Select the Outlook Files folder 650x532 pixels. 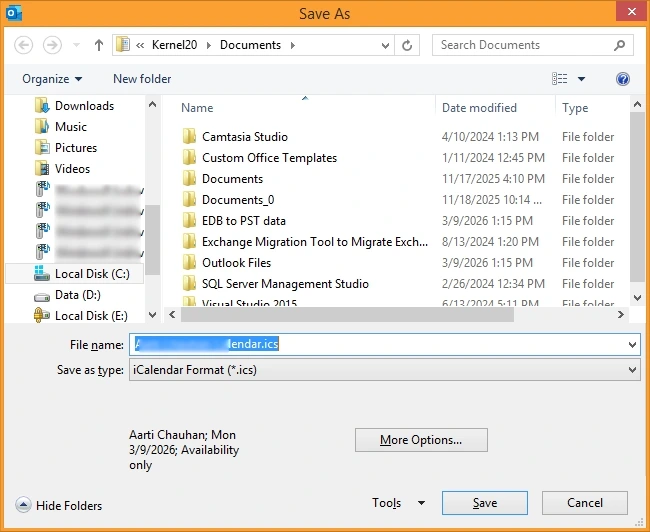click(236, 263)
